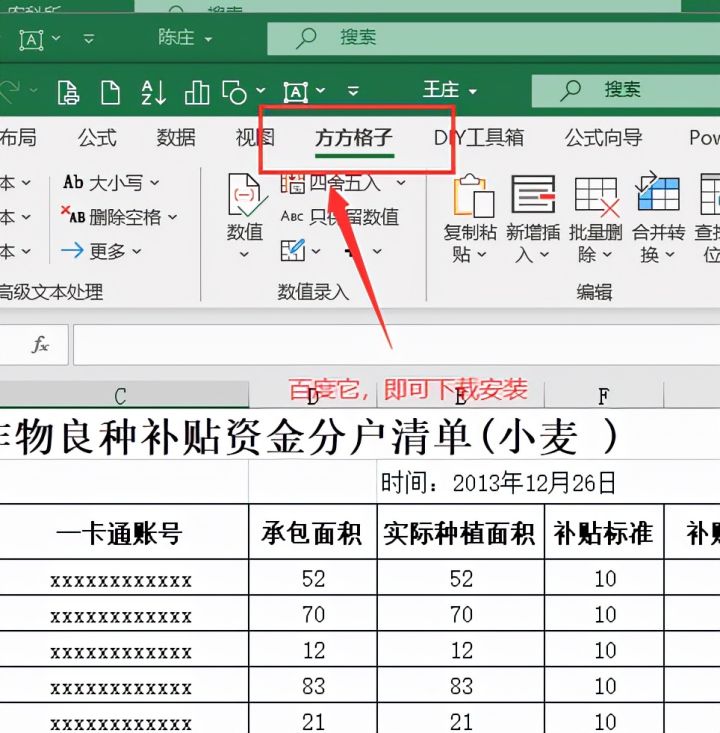This screenshot has width=720, height=733.
Task: Expand the 大小写 dropdown arrow
Action: [x=155, y=182]
